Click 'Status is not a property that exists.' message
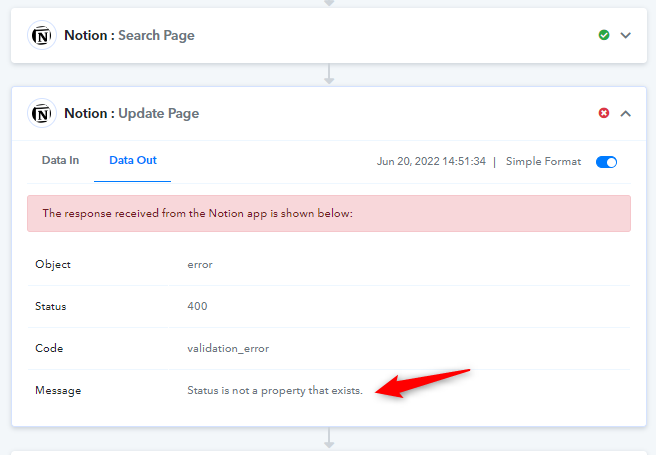Screen dimensions: 656x455 point(275,391)
